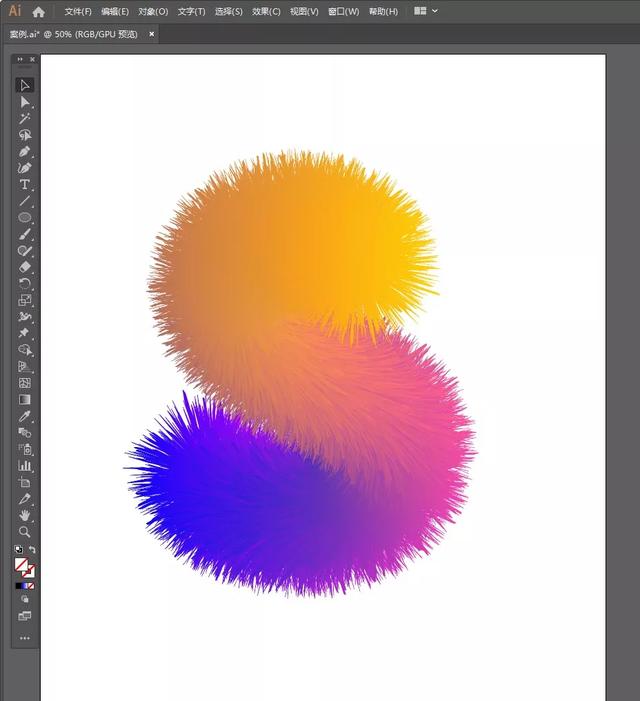The height and width of the screenshot is (701, 640).
Task: Select the Gradient tool
Action: 25,400
